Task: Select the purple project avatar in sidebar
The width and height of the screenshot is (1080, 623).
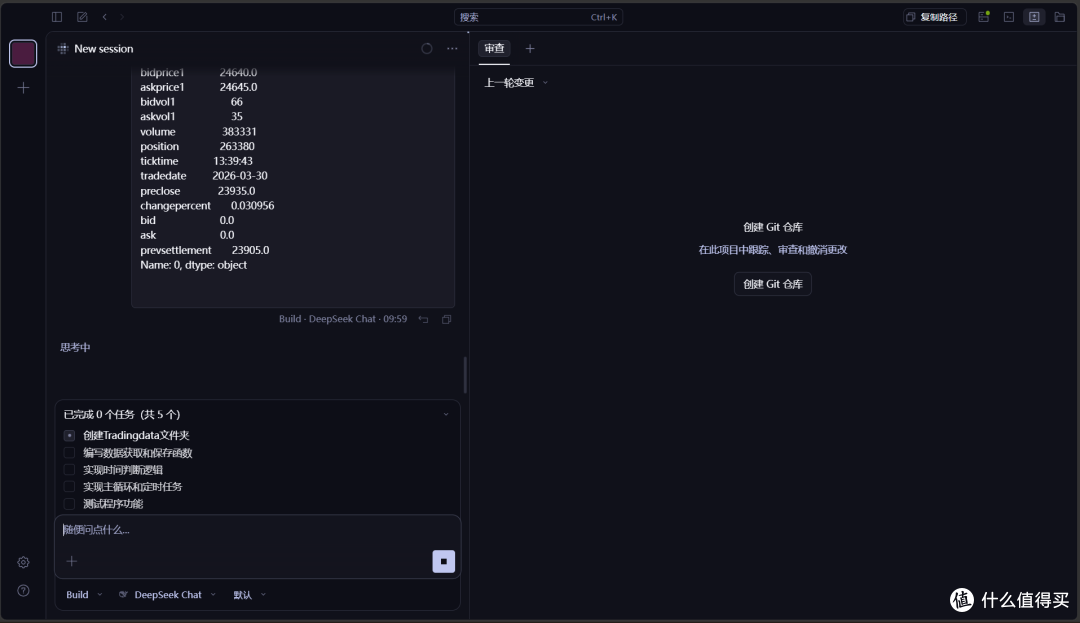Action: point(23,54)
